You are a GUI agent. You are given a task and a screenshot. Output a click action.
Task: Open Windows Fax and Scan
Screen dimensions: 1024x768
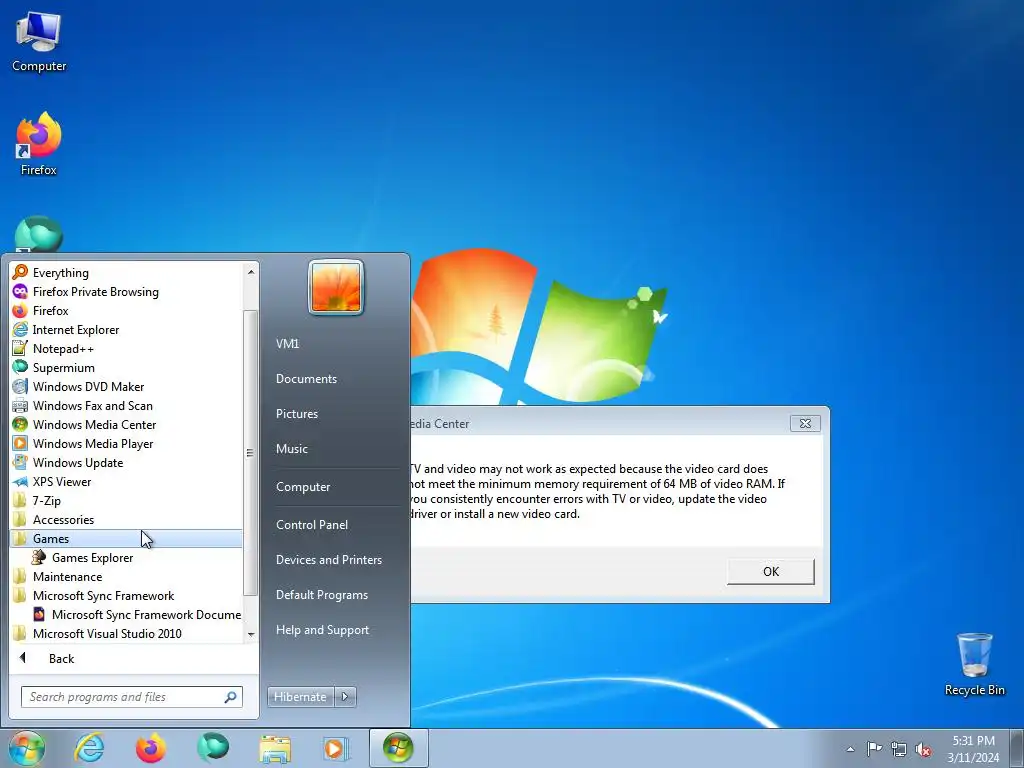click(126, 406)
